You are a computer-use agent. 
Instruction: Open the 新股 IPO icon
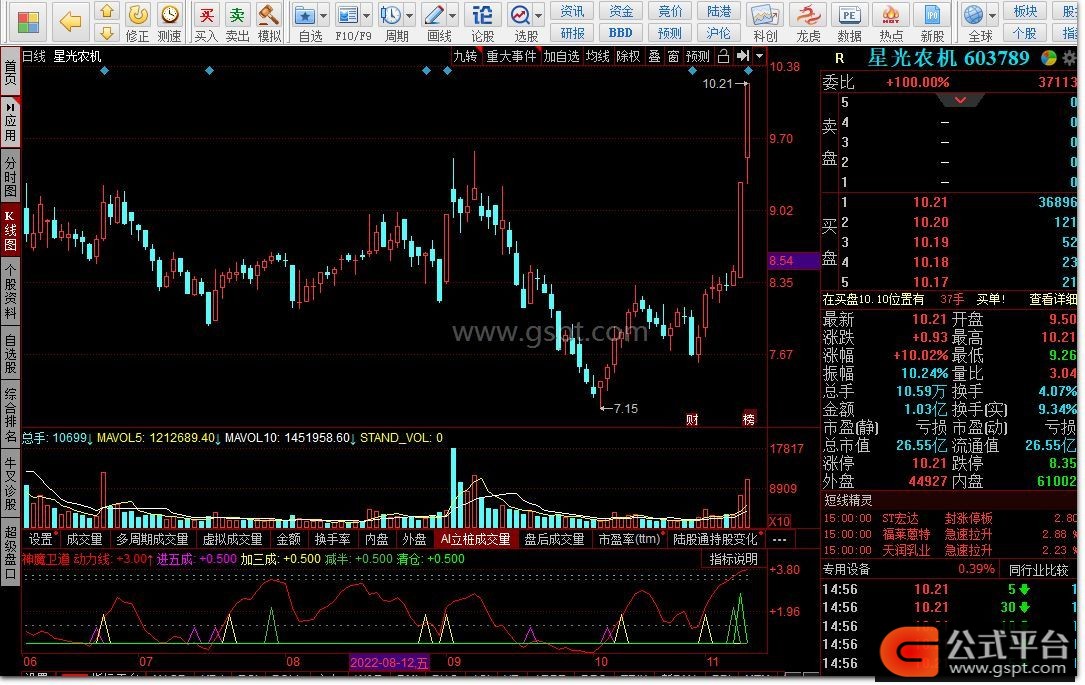932,15
